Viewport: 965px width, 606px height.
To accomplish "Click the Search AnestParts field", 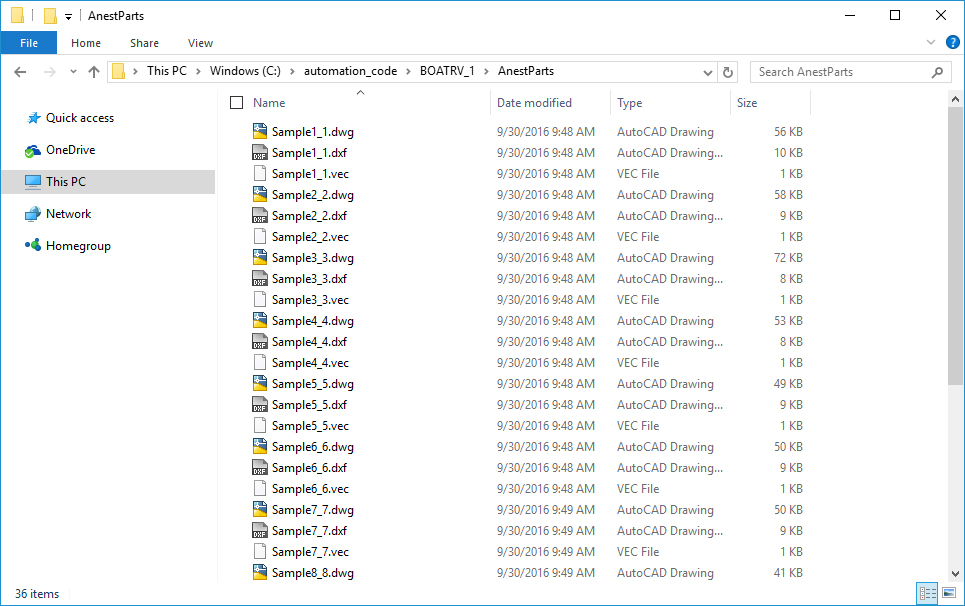I will pyautogui.click(x=840, y=72).
